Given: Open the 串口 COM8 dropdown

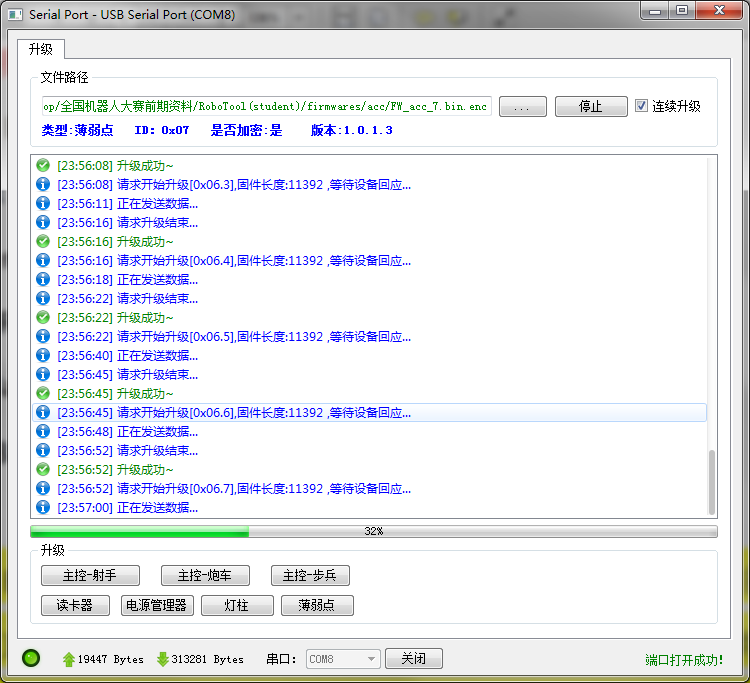Looking at the screenshot, I should point(343,659).
